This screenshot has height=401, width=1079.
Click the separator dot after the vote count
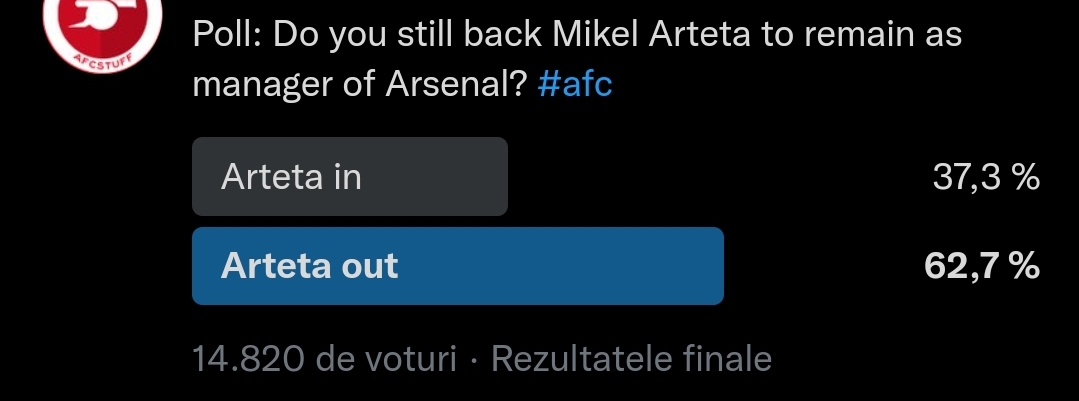pyautogui.click(x=473, y=359)
